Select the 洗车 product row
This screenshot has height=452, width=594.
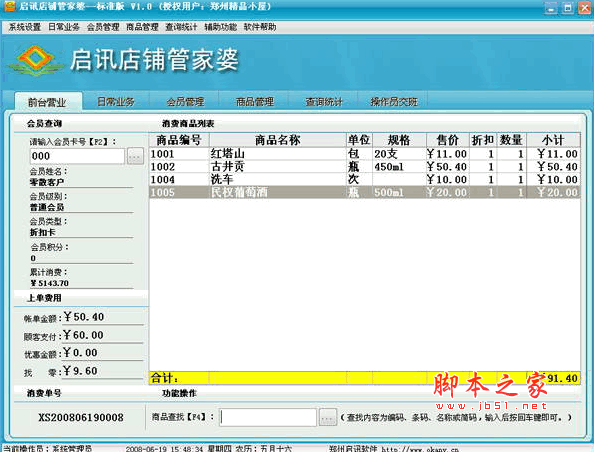pyautogui.click(x=364, y=180)
